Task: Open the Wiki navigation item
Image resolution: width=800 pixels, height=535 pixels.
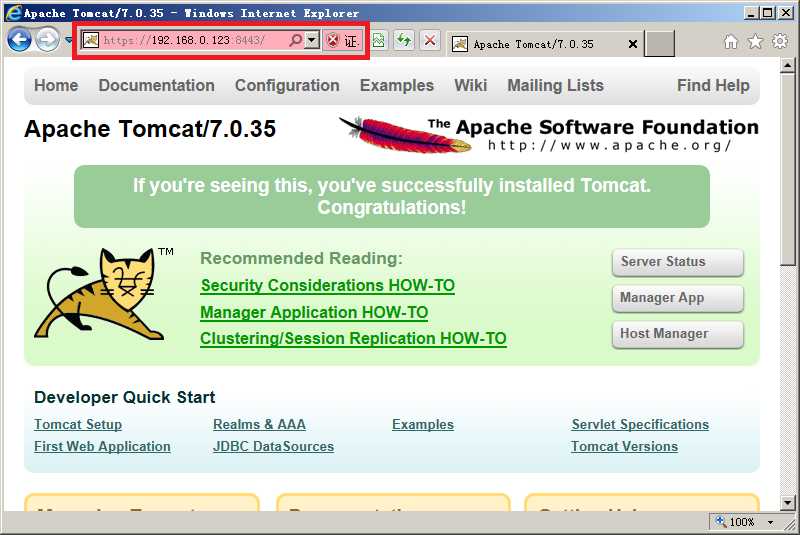Action: click(x=471, y=85)
